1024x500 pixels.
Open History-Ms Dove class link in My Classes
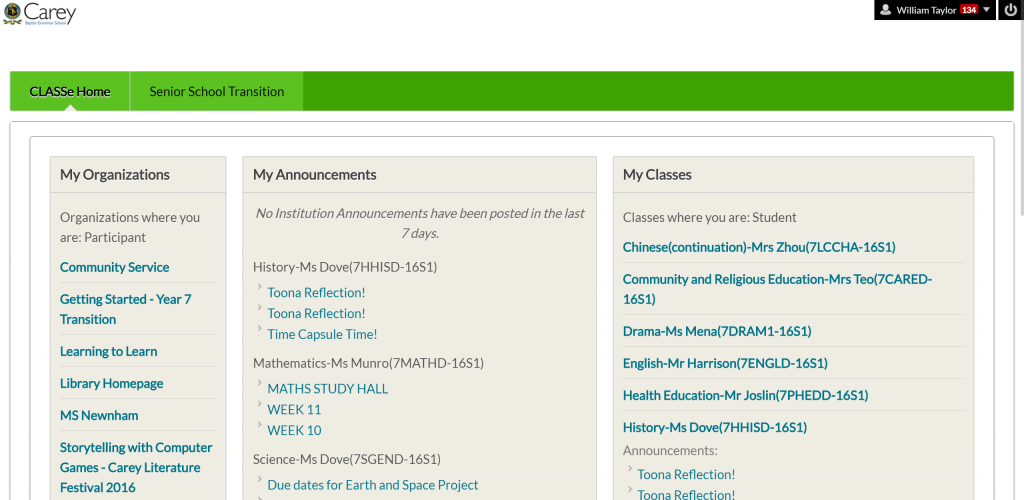coord(714,428)
